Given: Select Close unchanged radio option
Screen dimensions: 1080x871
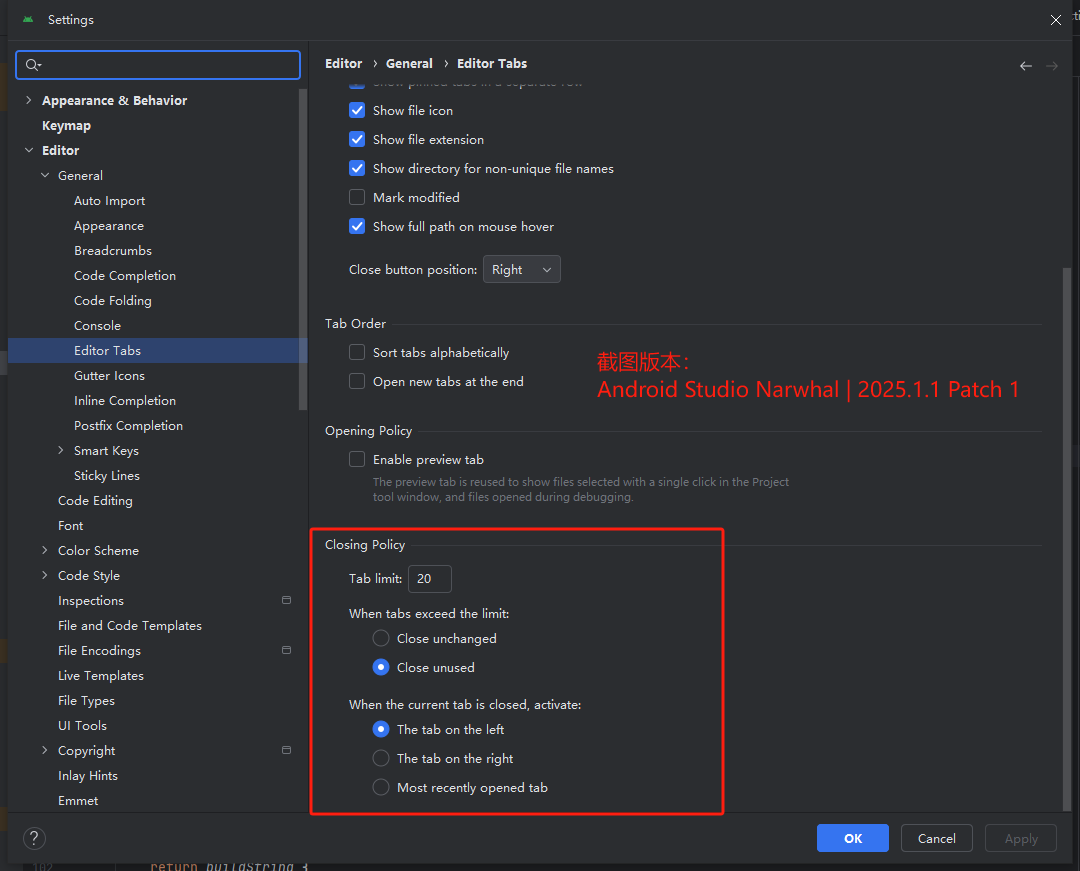Looking at the screenshot, I should coord(381,638).
